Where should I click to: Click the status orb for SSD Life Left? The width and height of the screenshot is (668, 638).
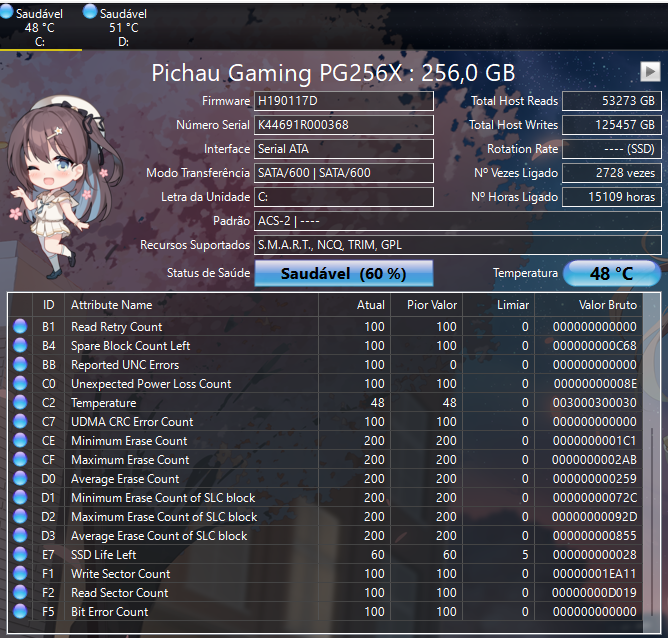pos(20,555)
